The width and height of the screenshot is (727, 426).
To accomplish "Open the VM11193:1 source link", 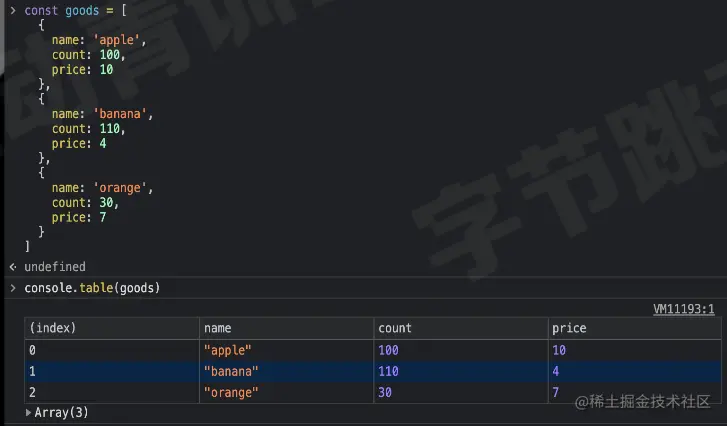I will (x=683, y=309).
